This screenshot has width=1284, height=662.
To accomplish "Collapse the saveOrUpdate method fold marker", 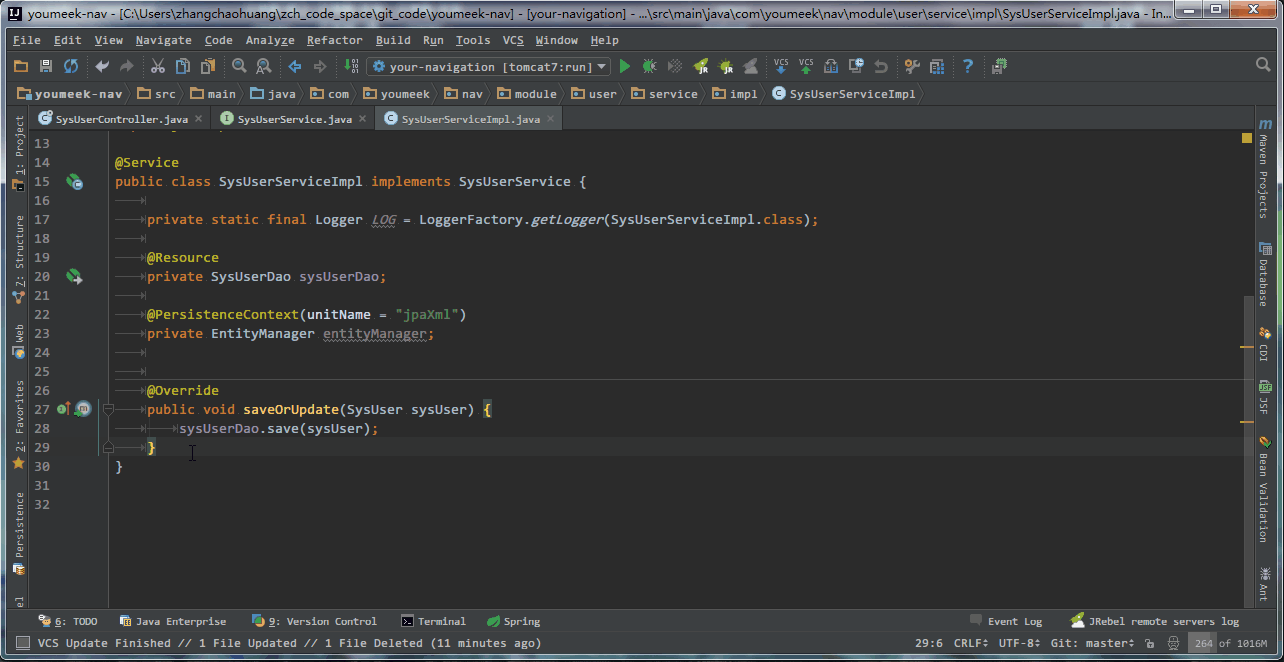I will click(108, 409).
